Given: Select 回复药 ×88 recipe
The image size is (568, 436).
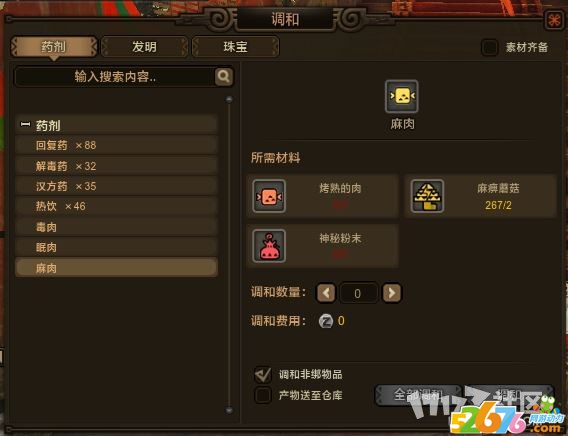Looking at the screenshot, I should point(116,145).
